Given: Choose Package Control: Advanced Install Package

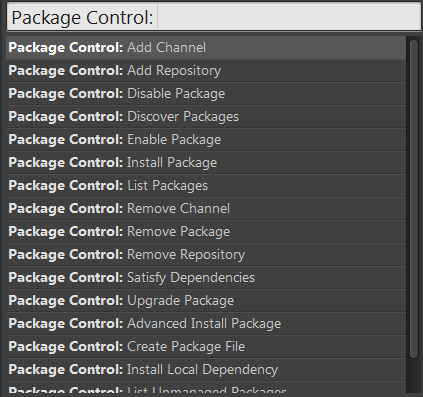Looking at the screenshot, I should (206, 324).
